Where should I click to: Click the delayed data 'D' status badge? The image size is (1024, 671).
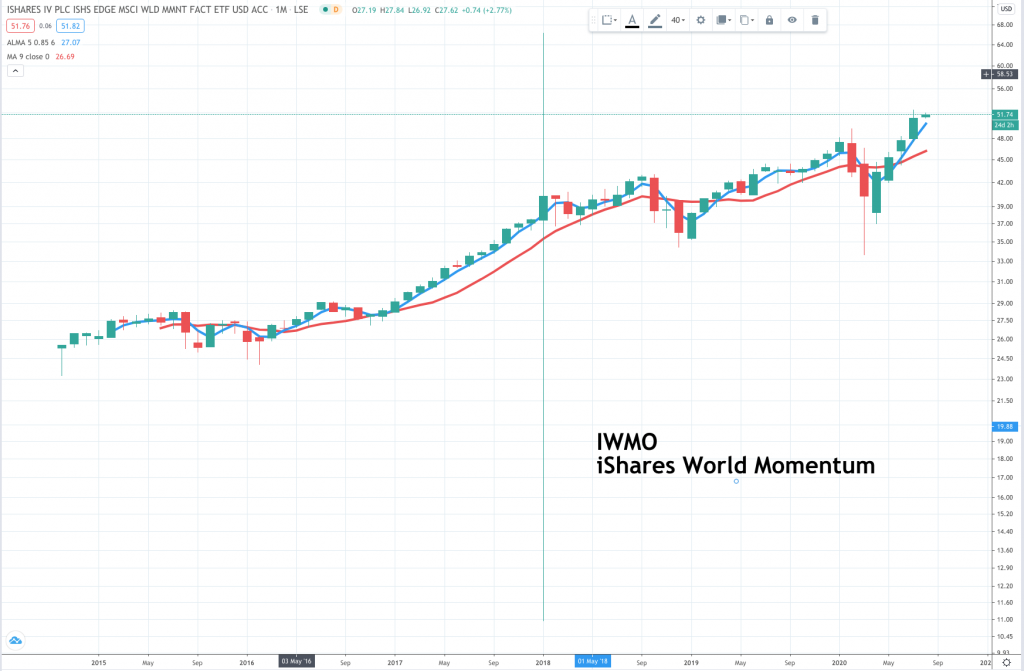pyautogui.click(x=336, y=10)
